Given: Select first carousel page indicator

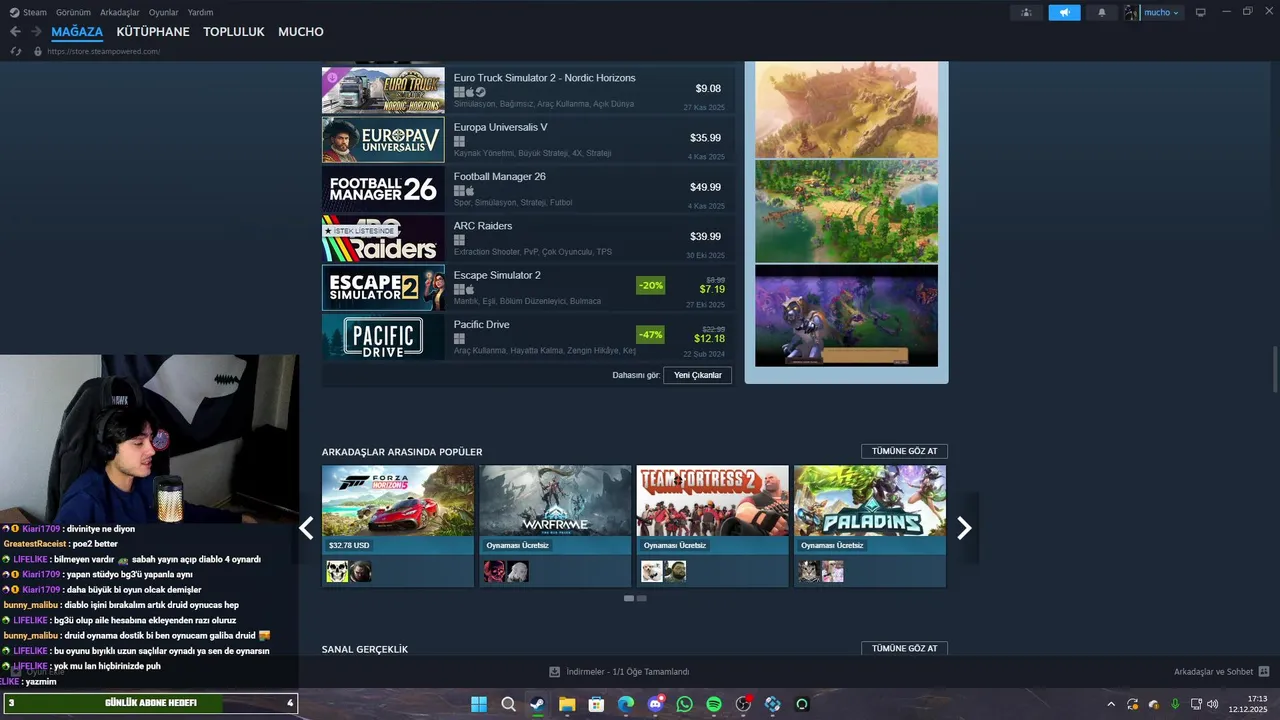Looking at the screenshot, I should click(629, 598).
